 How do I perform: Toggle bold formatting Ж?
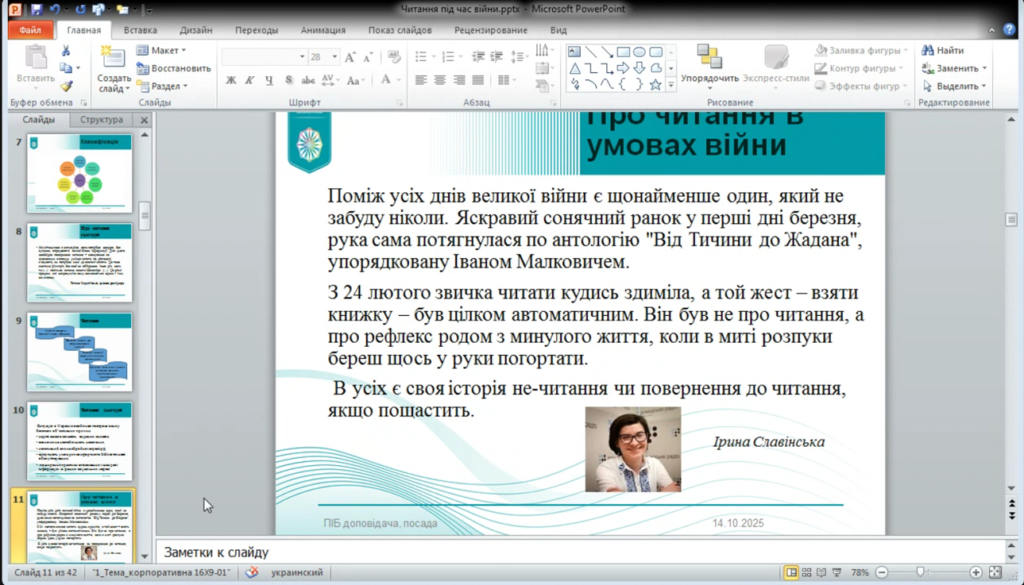pos(230,80)
